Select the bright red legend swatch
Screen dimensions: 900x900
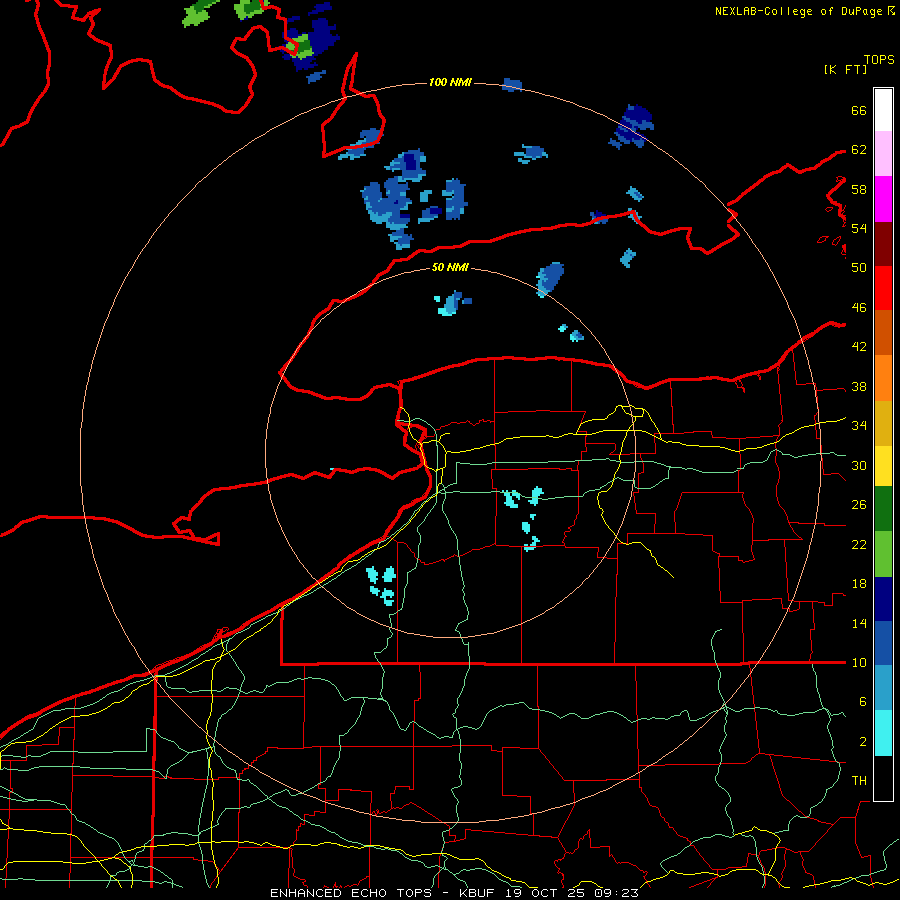click(883, 288)
